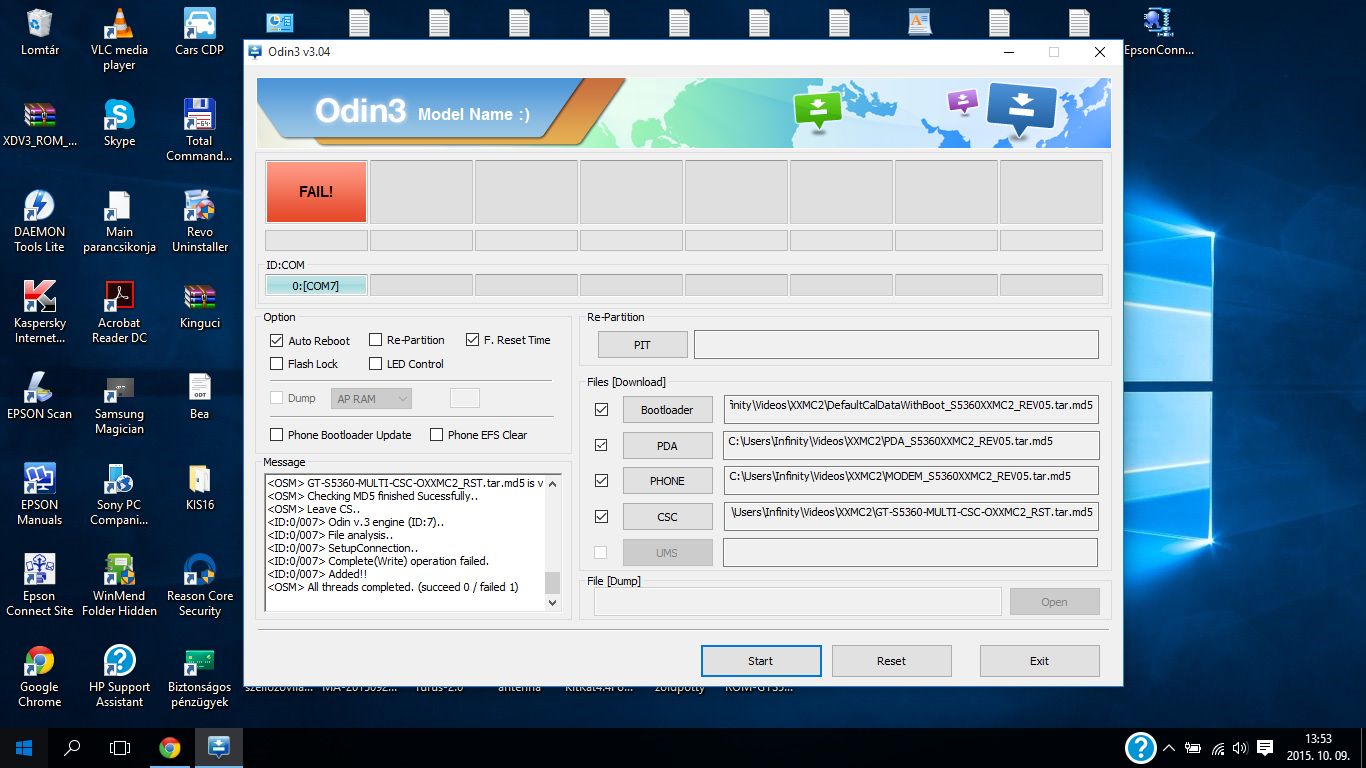
Task: Open the KIS16 folder icon
Action: pyautogui.click(x=200, y=487)
